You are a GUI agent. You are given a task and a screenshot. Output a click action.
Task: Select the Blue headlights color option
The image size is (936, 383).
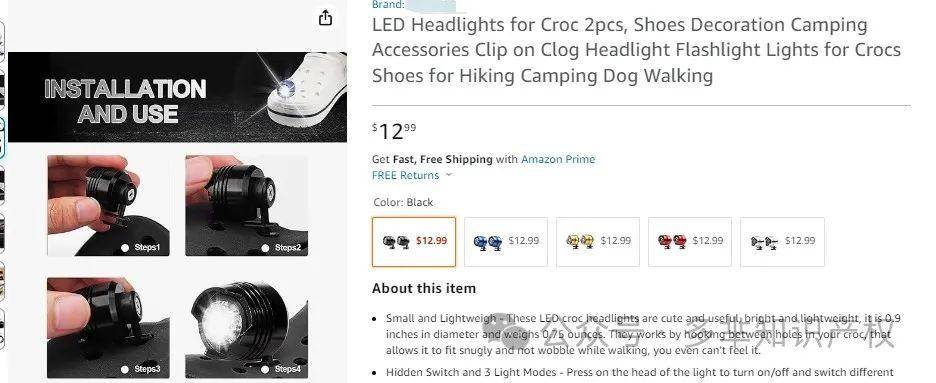(506, 242)
